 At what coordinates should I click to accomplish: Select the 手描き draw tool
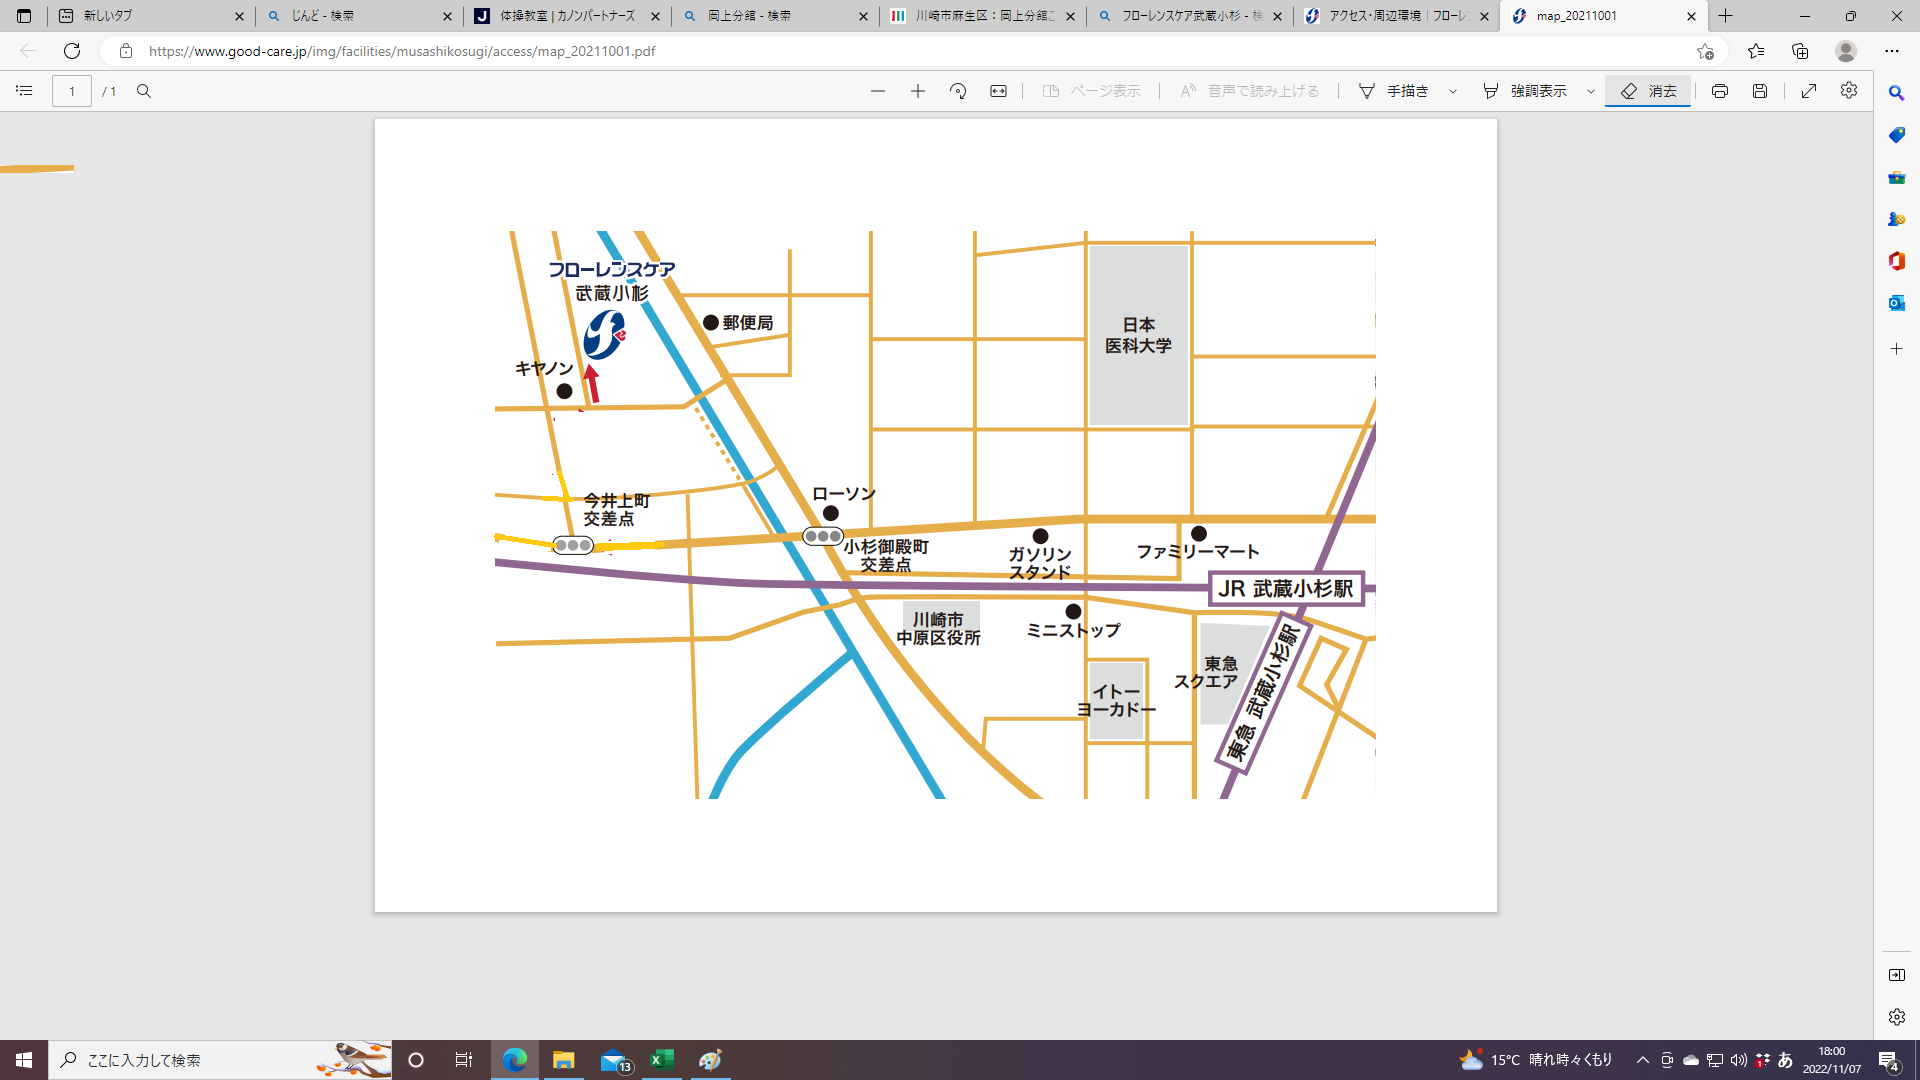pos(1393,91)
